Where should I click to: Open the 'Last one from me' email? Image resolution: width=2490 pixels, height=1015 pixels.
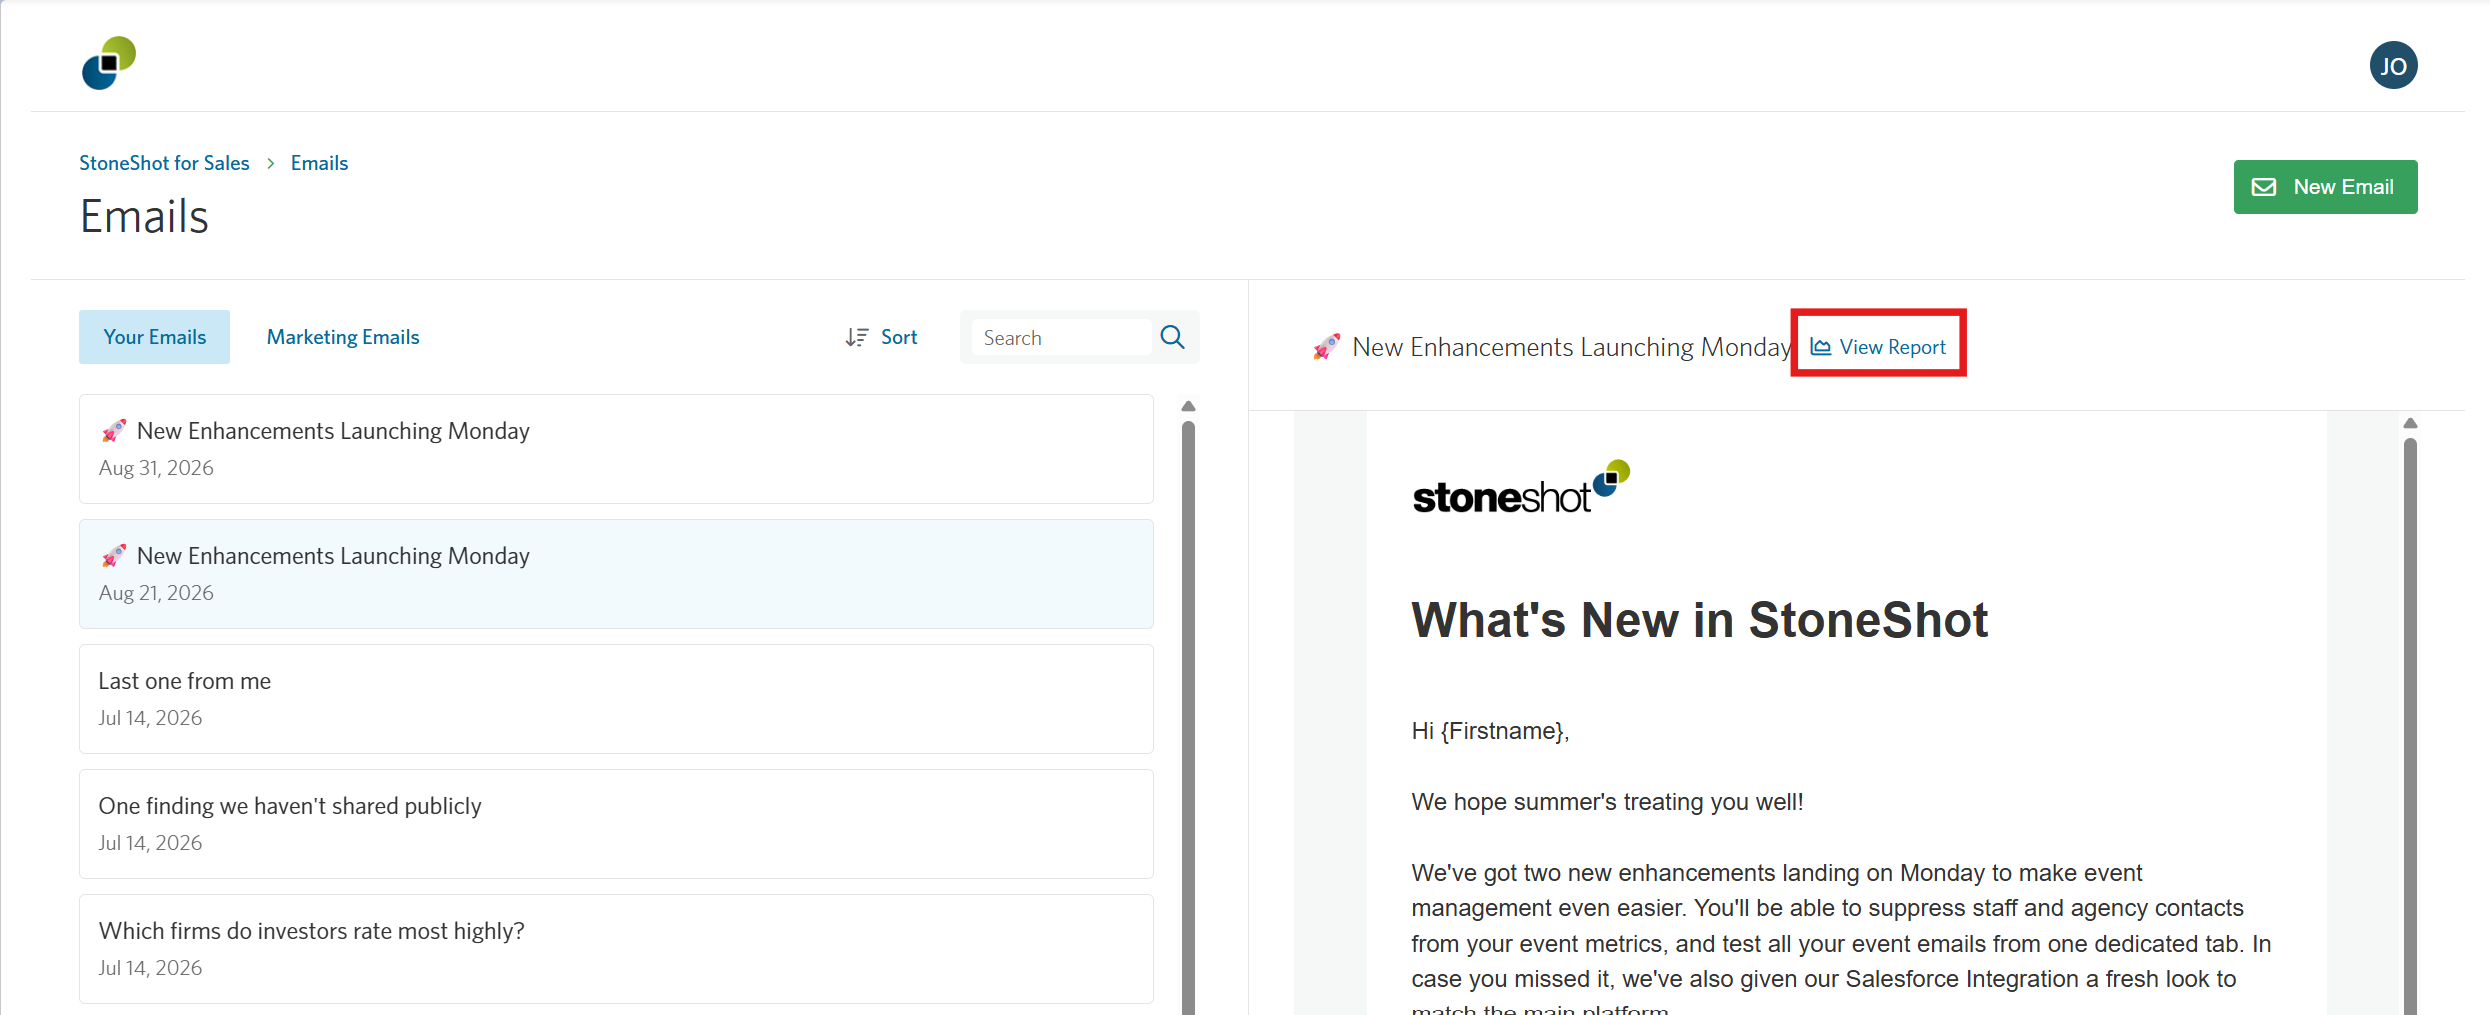tap(616, 699)
